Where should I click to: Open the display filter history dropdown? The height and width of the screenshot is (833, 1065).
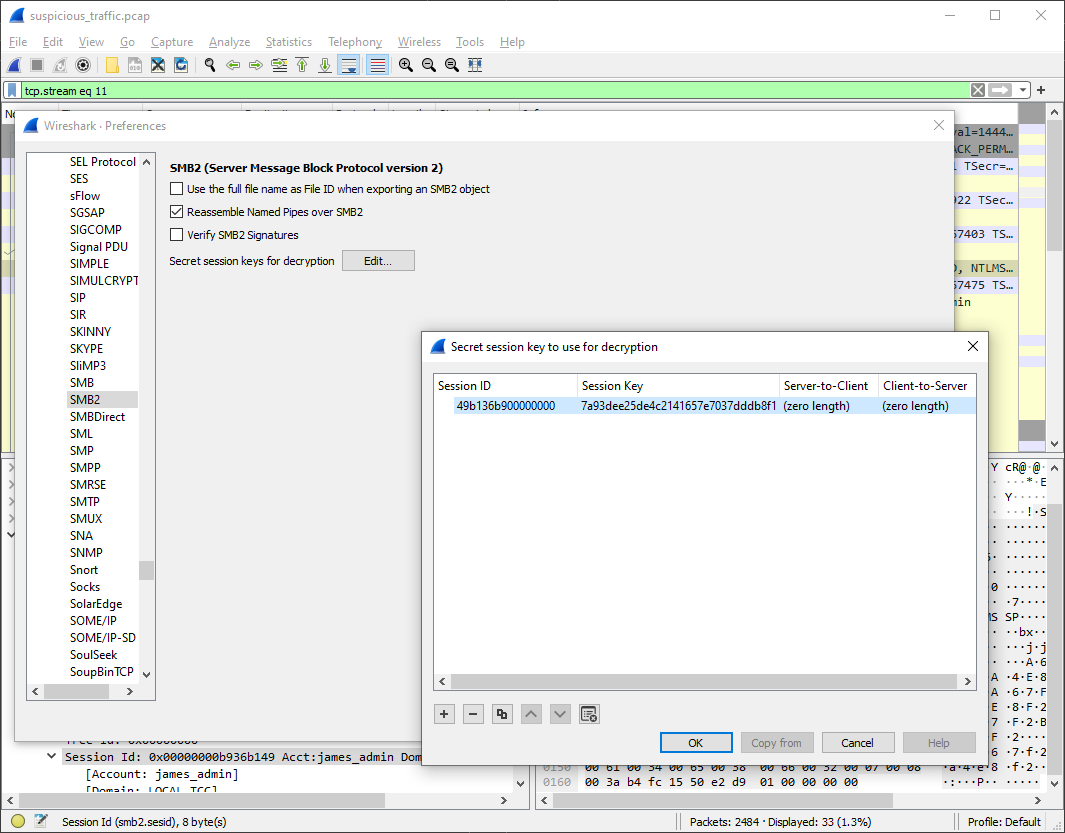[1023, 90]
